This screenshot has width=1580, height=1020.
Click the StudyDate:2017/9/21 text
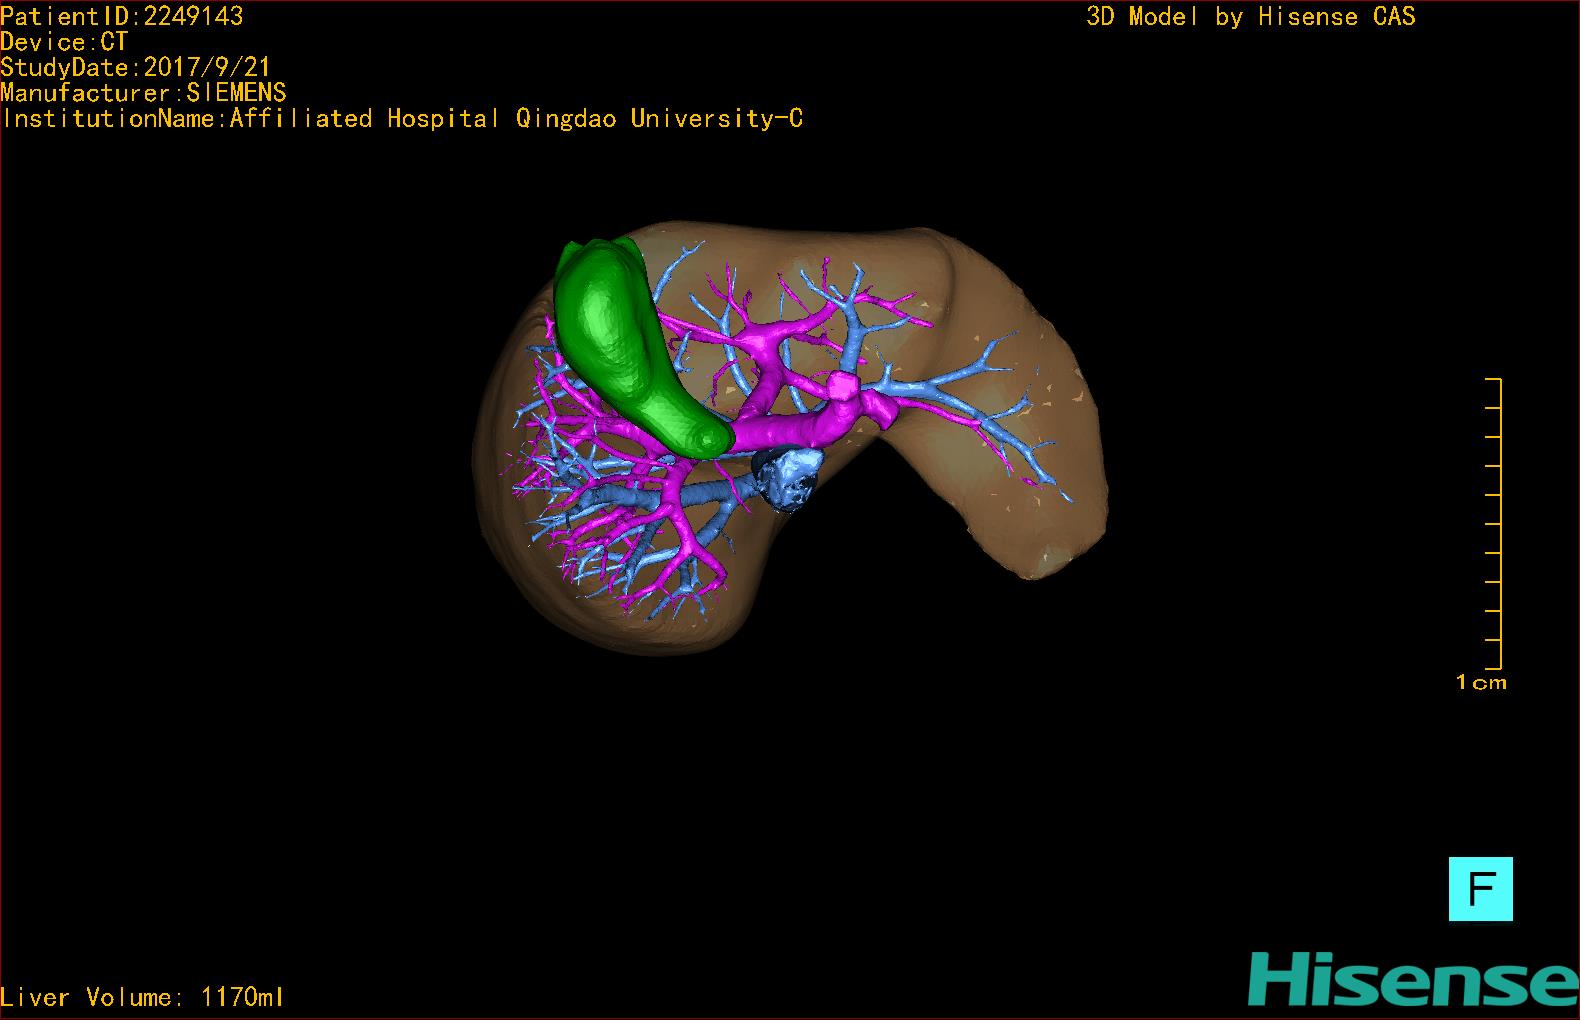[136, 67]
